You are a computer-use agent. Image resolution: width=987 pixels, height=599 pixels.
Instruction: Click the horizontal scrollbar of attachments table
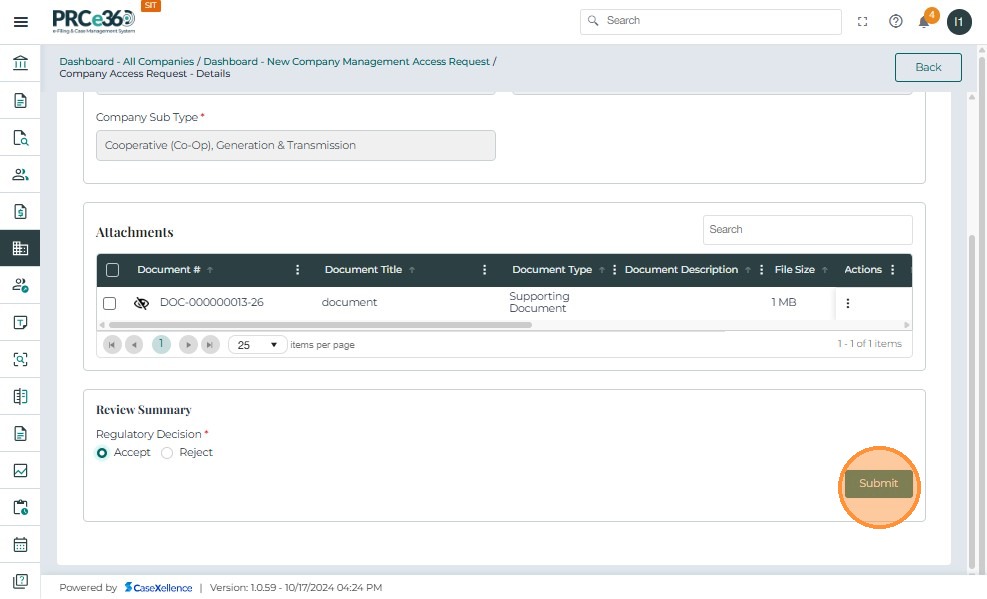coord(320,325)
